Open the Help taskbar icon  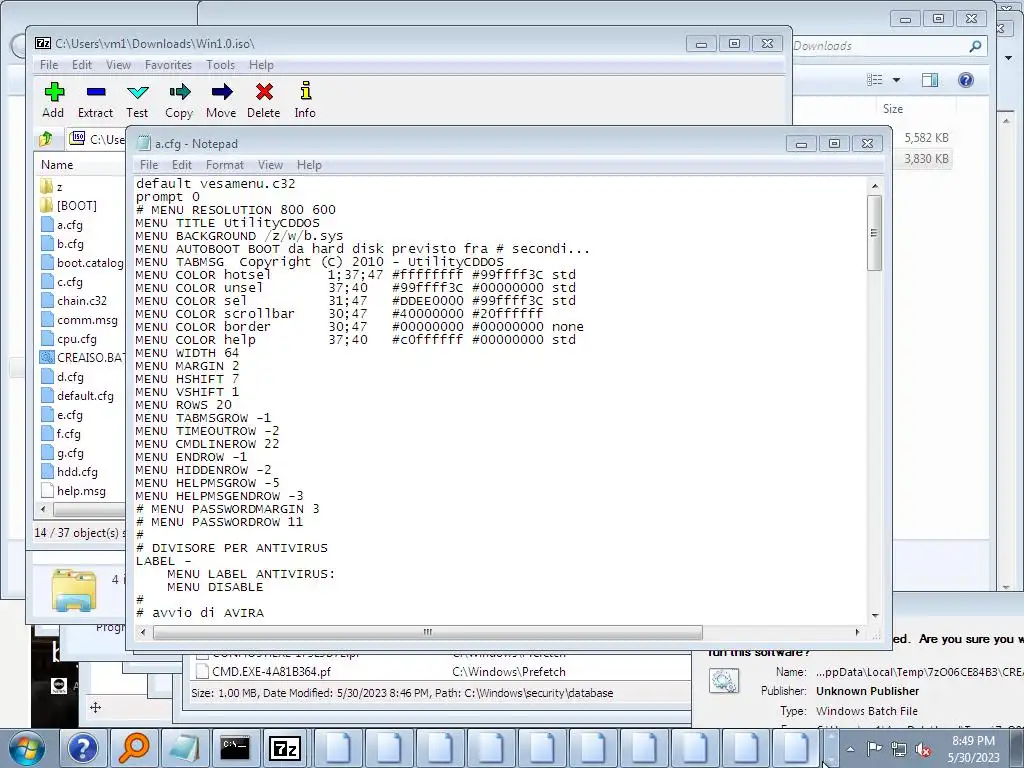click(x=83, y=748)
